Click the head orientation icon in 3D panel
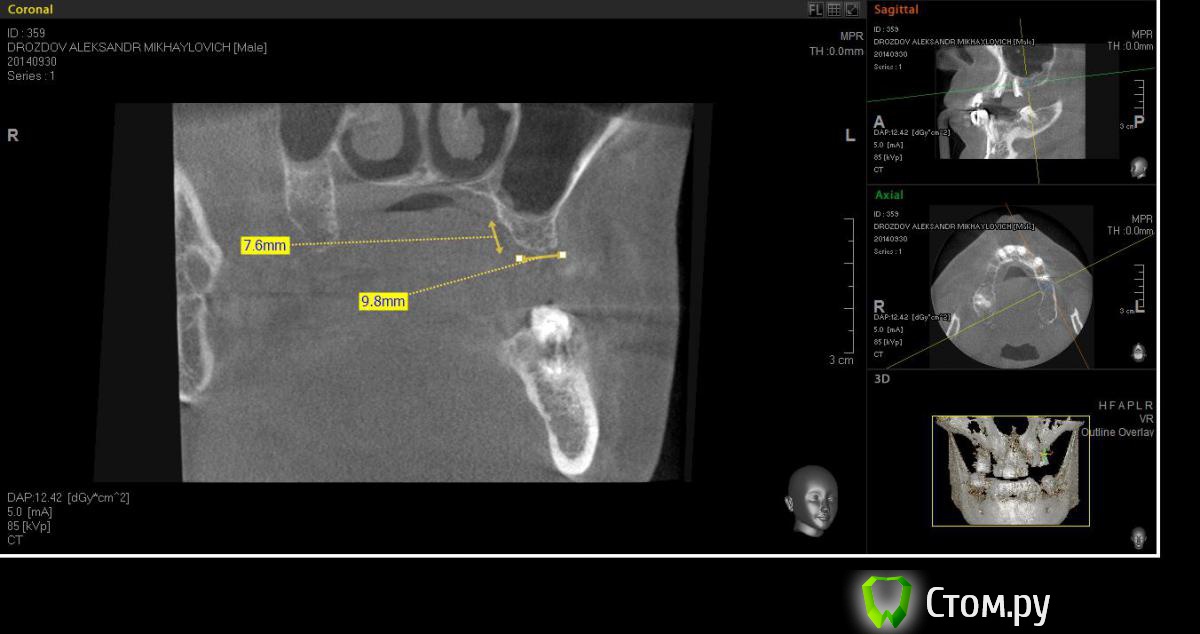The height and width of the screenshot is (634, 1200). tap(1138, 537)
